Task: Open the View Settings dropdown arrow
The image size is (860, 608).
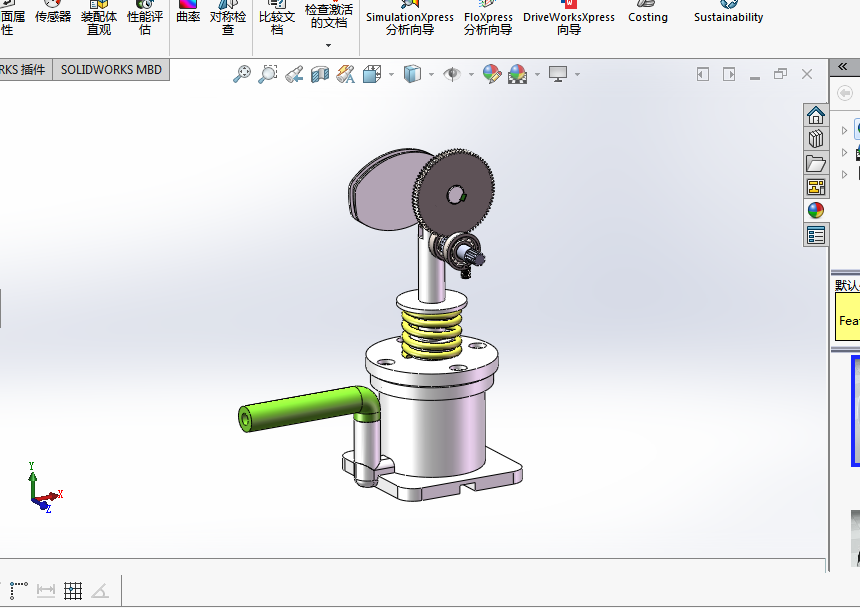Action: pos(577,74)
